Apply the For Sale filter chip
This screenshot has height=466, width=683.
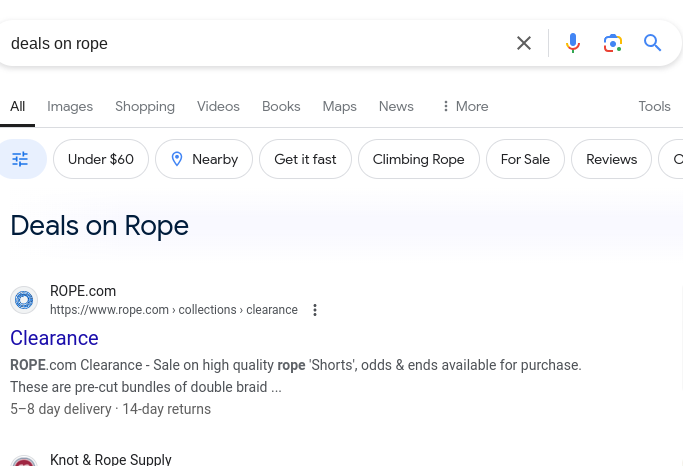click(x=525, y=159)
